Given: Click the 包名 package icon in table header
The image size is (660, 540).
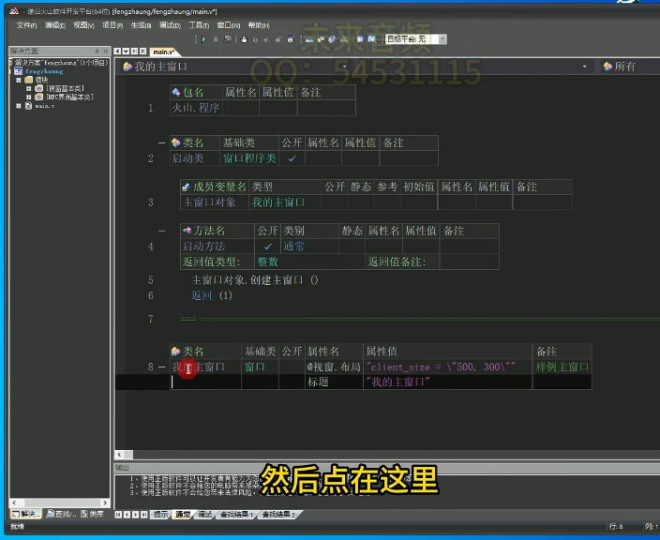Looking at the screenshot, I should 175,92.
